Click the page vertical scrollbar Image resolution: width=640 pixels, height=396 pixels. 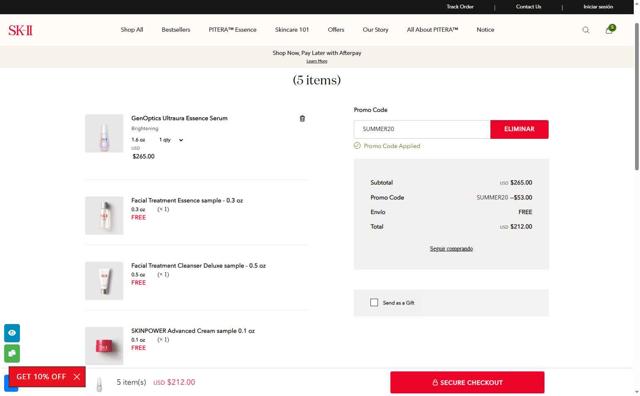point(637,96)
